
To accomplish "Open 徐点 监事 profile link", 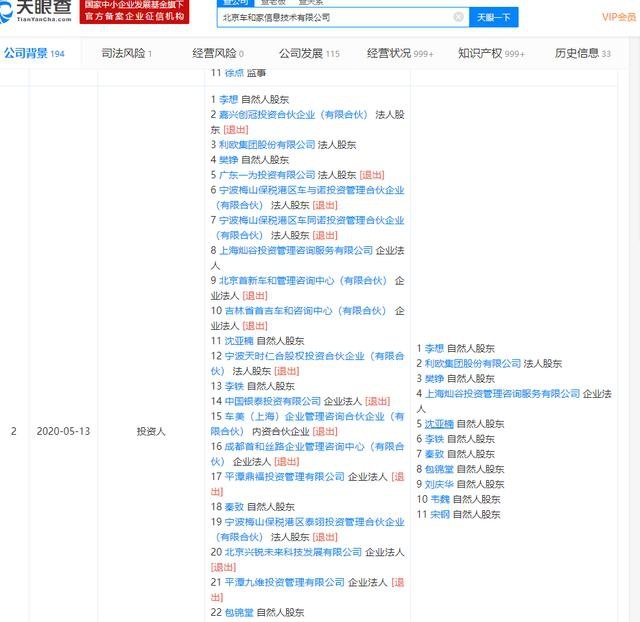I will [234, 73].
